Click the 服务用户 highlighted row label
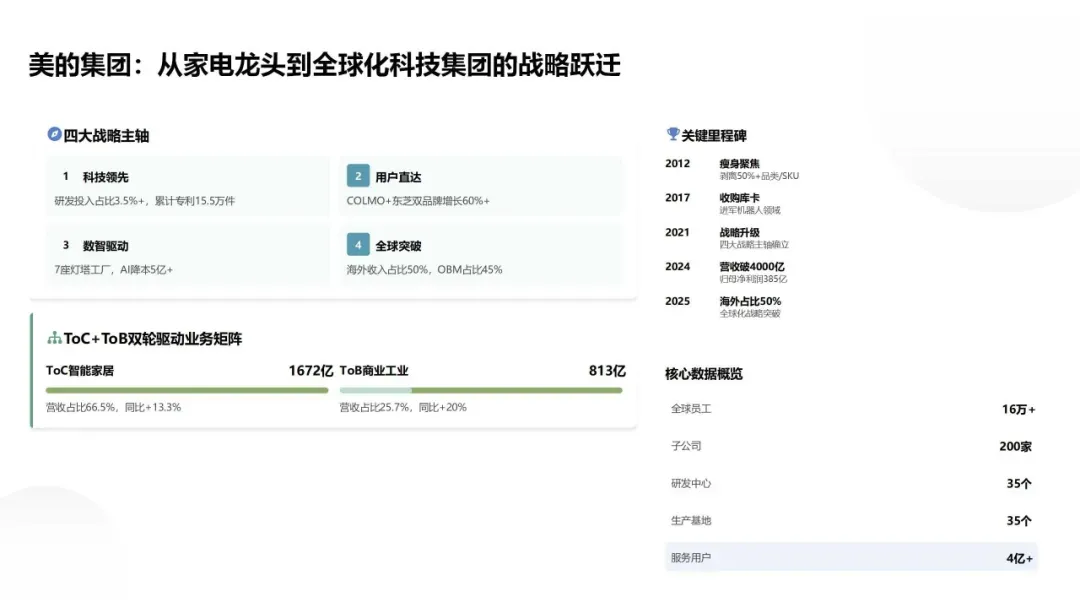Screen dimensions: 1080x608 click(x=691, y=558)
